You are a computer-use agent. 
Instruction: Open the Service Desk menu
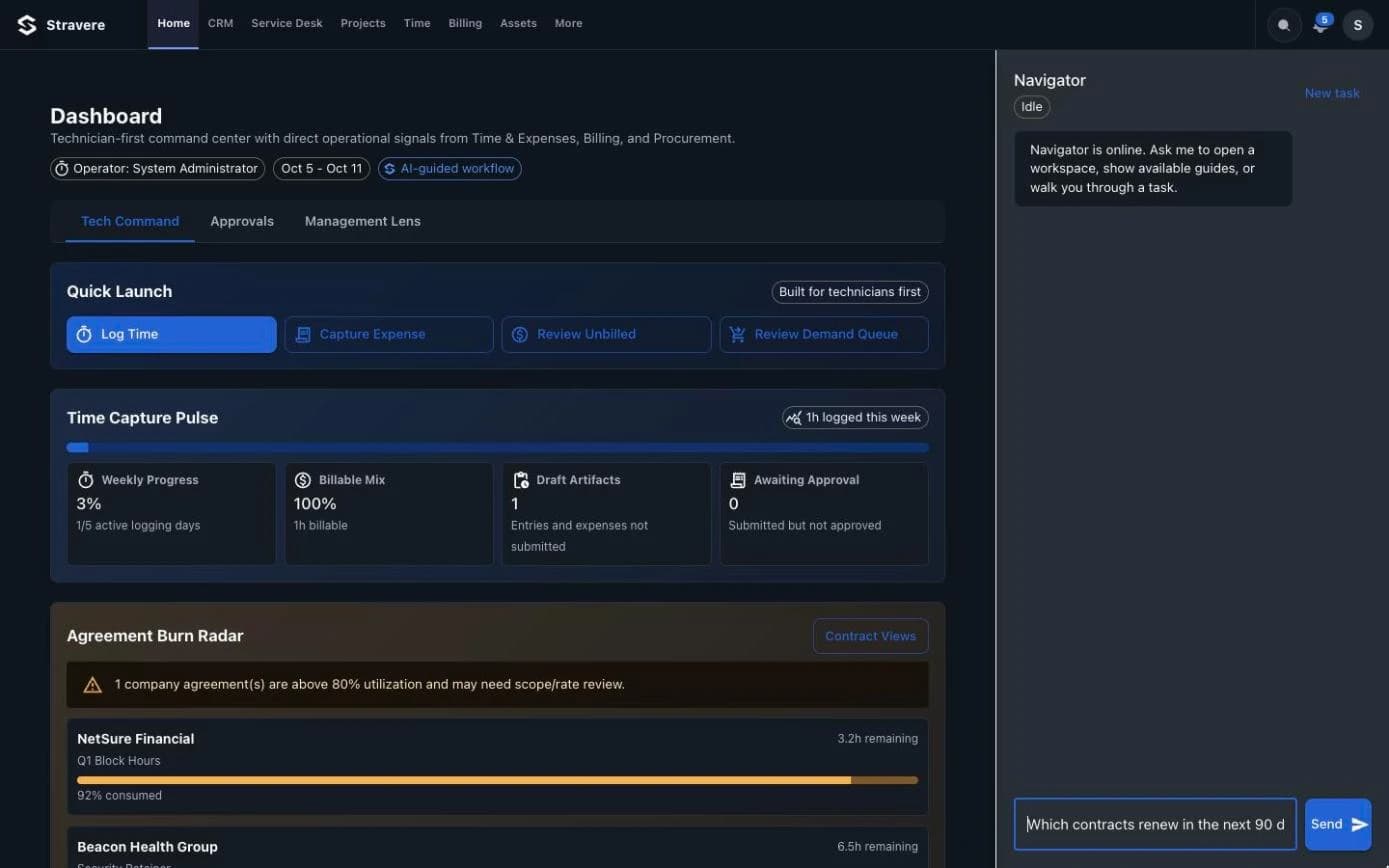pos(287,24)
